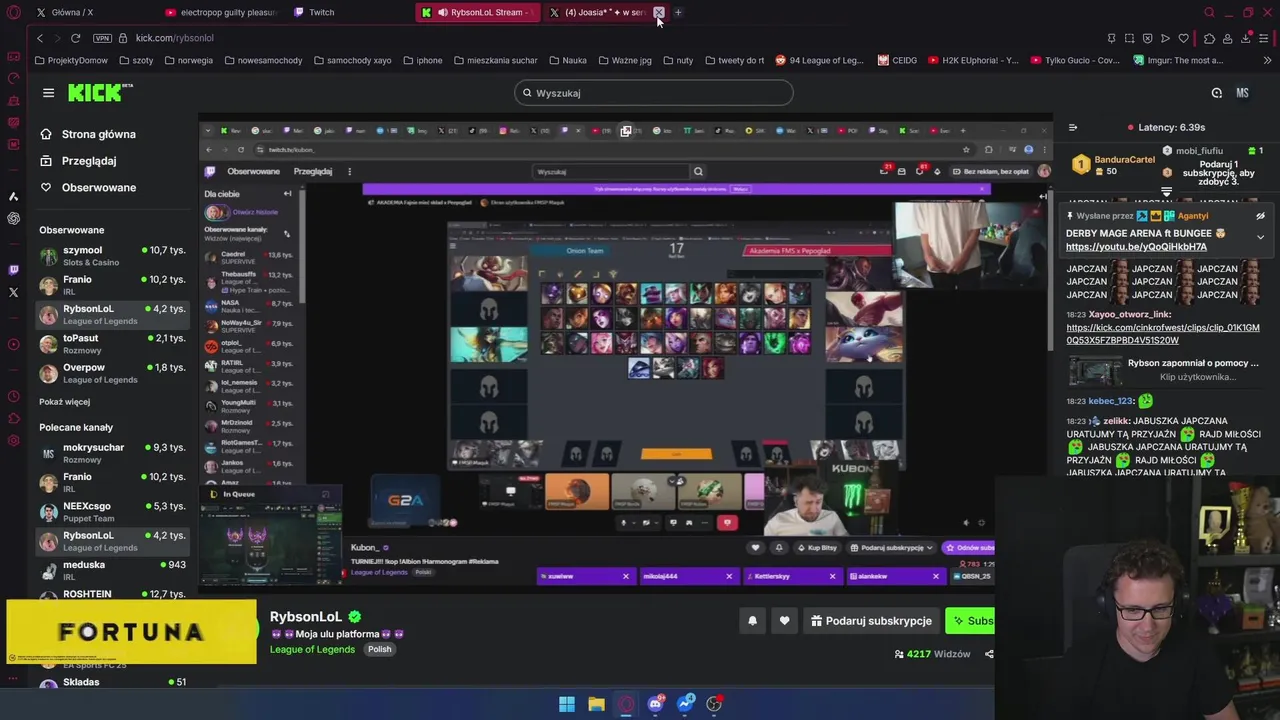Click the Fortuna ad banner
The height and width of the screenshot is (720, 1280).
(131, 632)
